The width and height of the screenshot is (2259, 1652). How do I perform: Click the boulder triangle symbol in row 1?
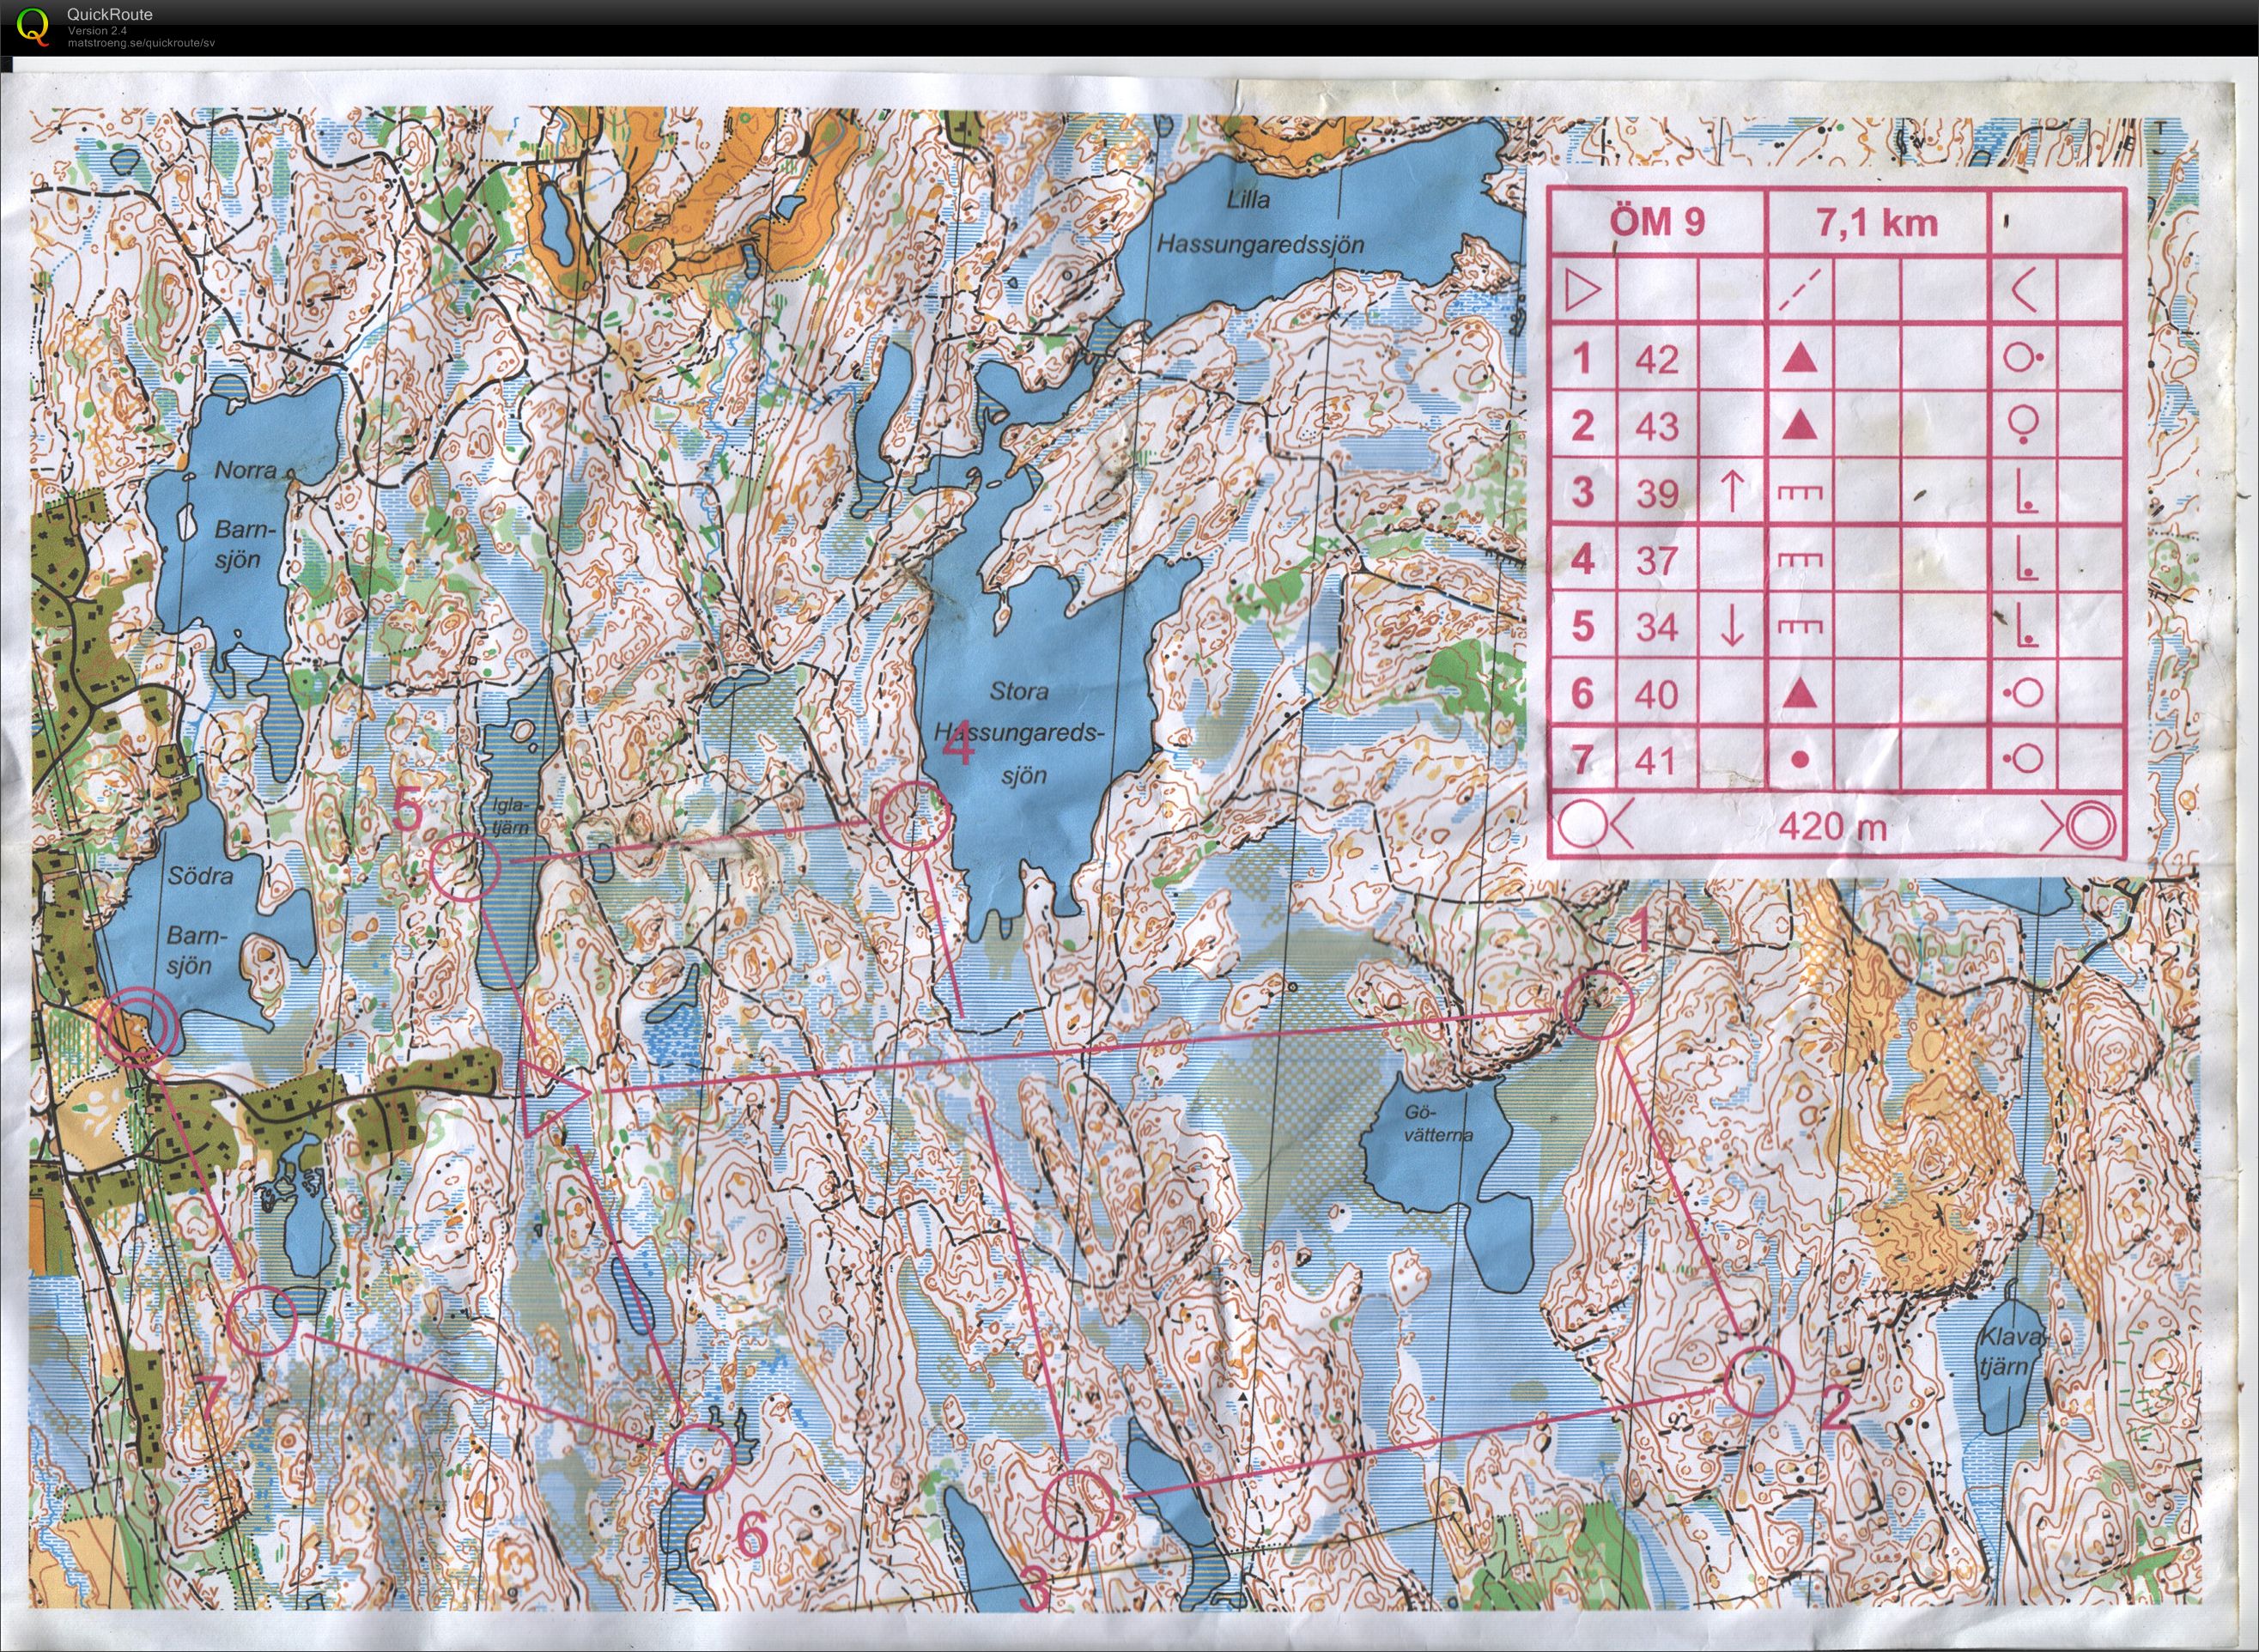[x=1800, y=357]
